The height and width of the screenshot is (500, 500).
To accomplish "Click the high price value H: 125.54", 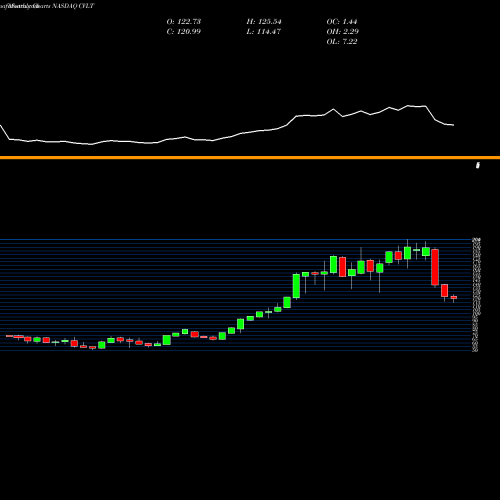I will [264, 22].
